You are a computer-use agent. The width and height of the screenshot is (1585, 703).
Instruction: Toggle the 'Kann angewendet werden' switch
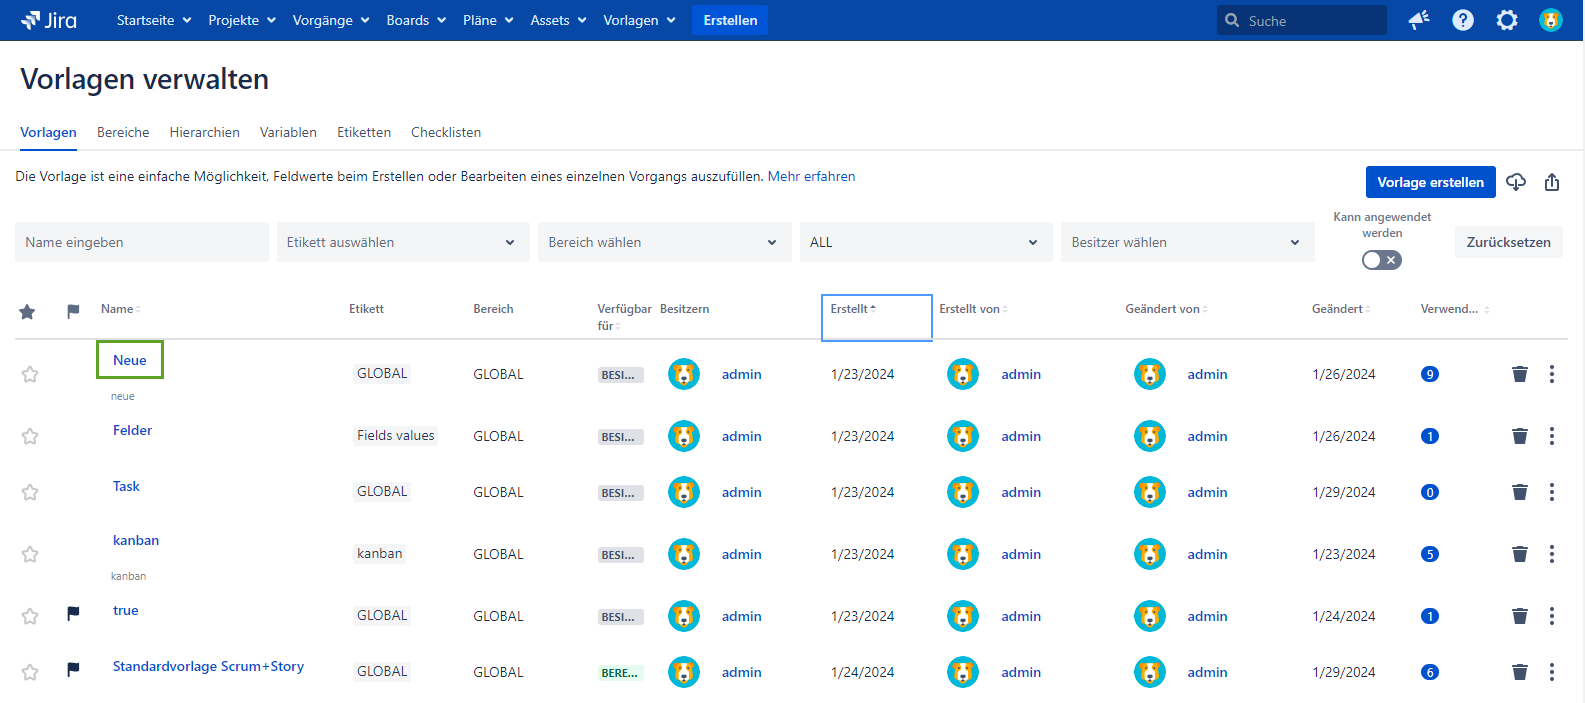click(1382, 260)
